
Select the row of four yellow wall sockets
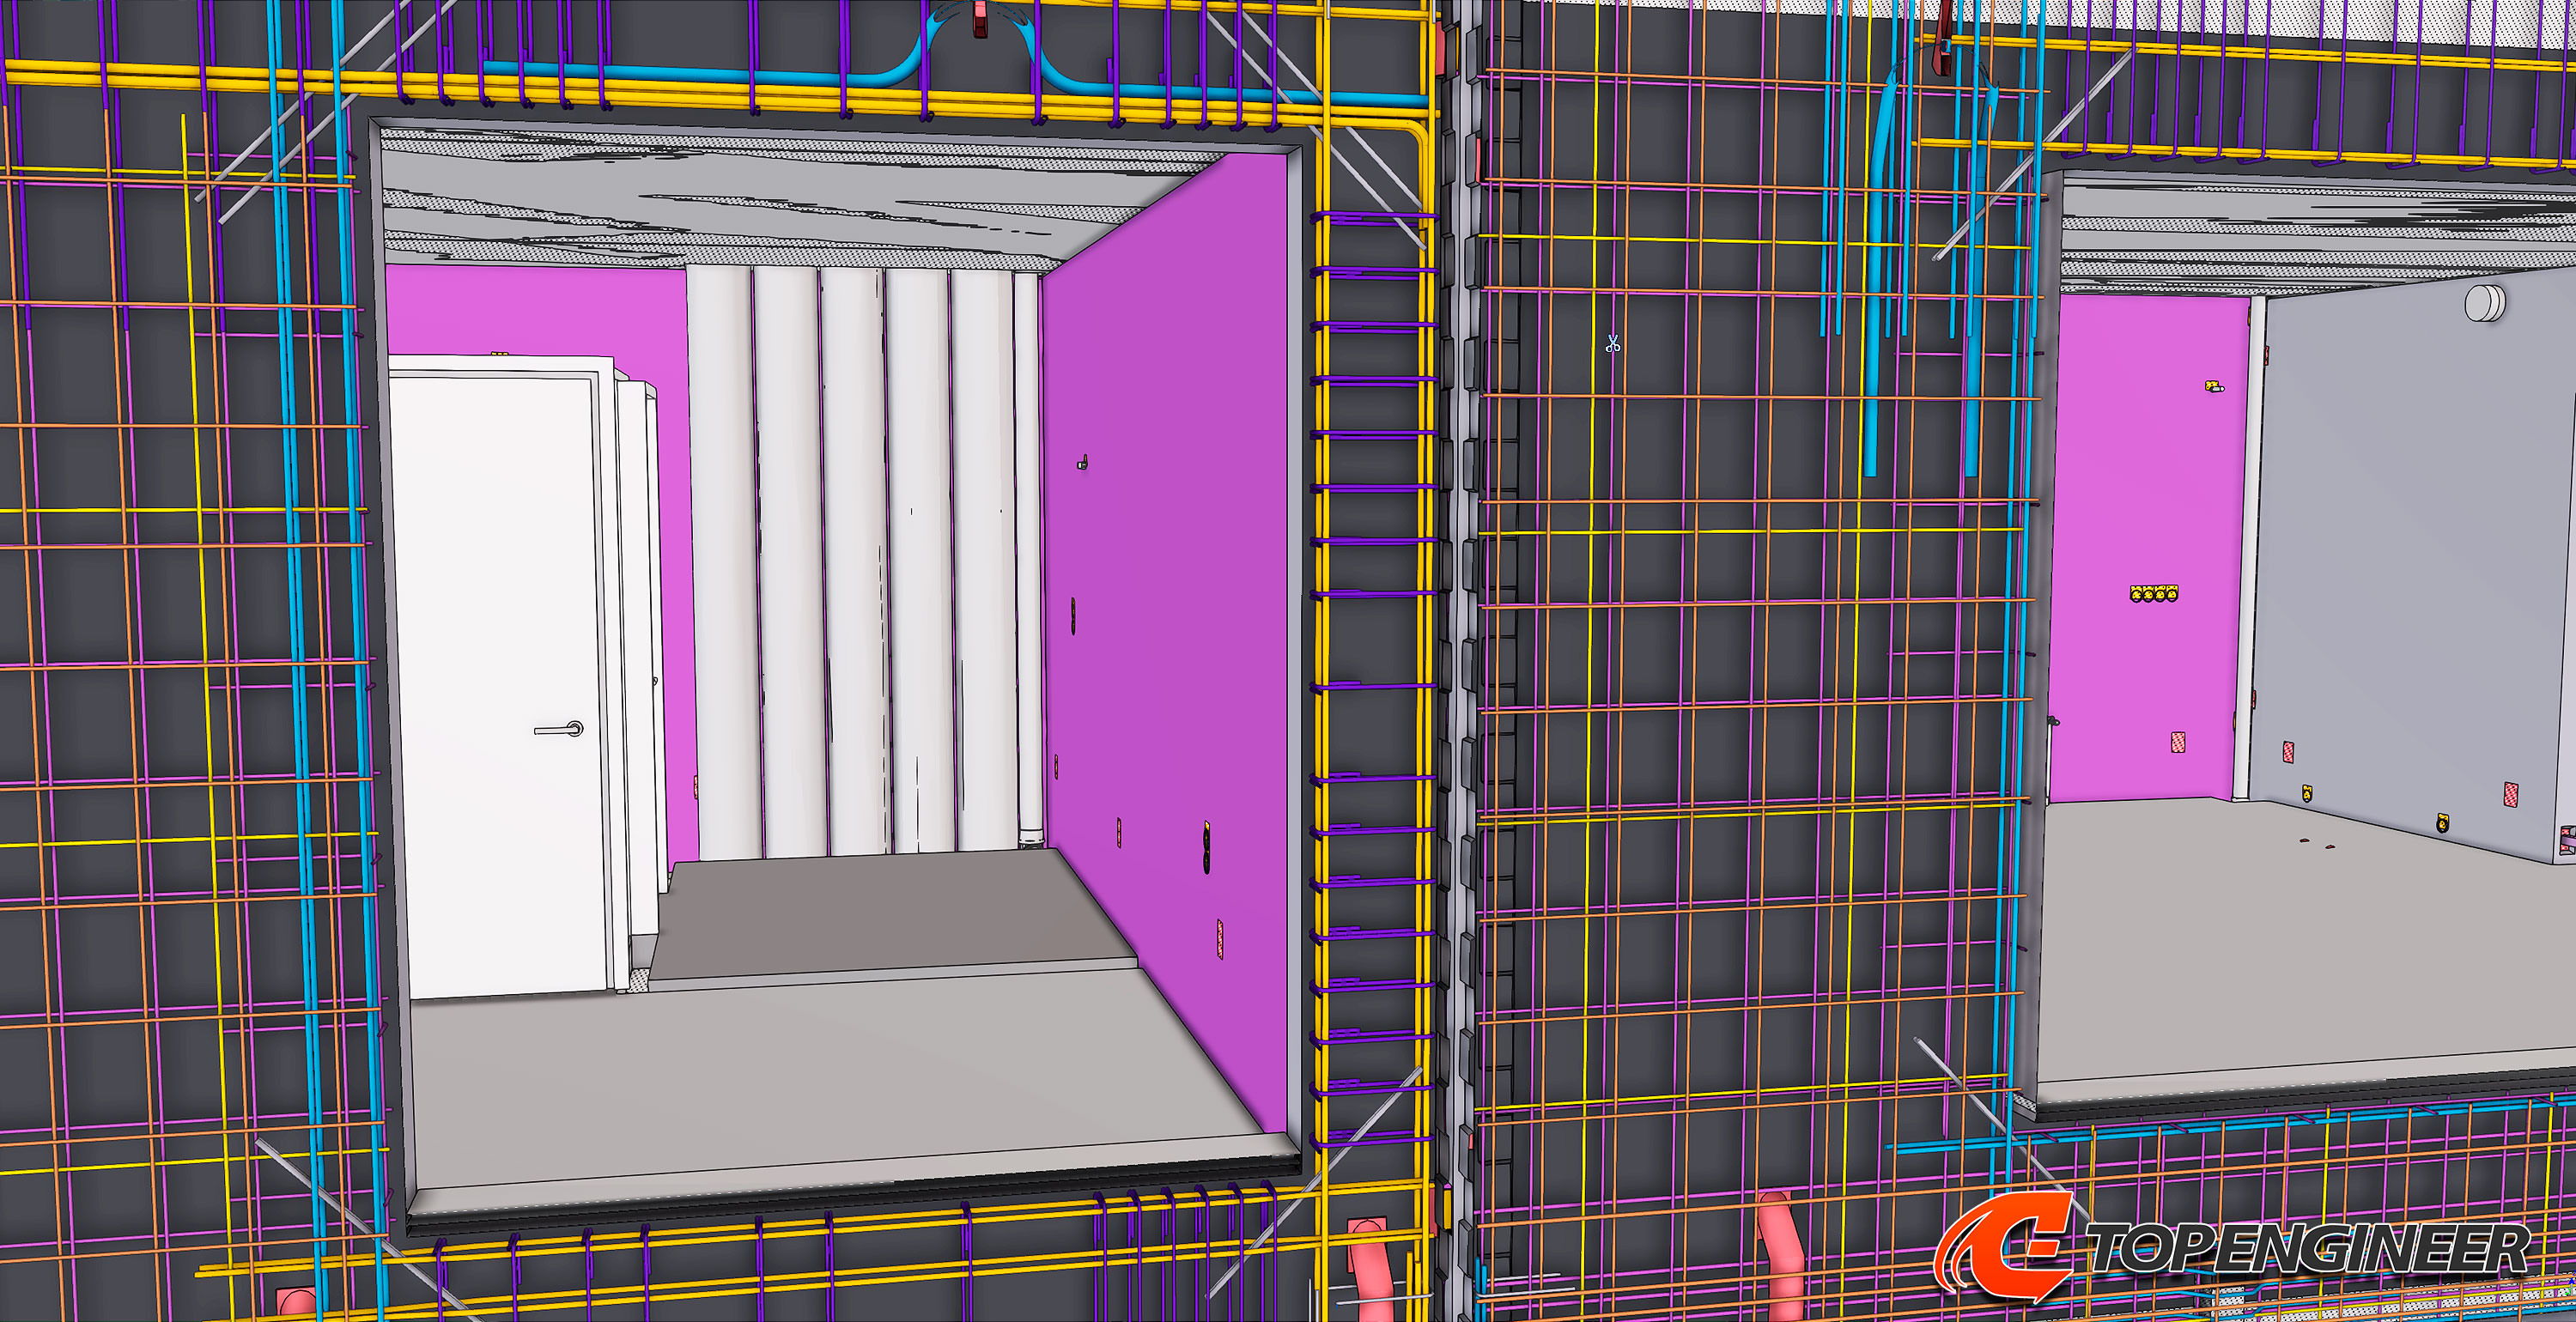2154,594
